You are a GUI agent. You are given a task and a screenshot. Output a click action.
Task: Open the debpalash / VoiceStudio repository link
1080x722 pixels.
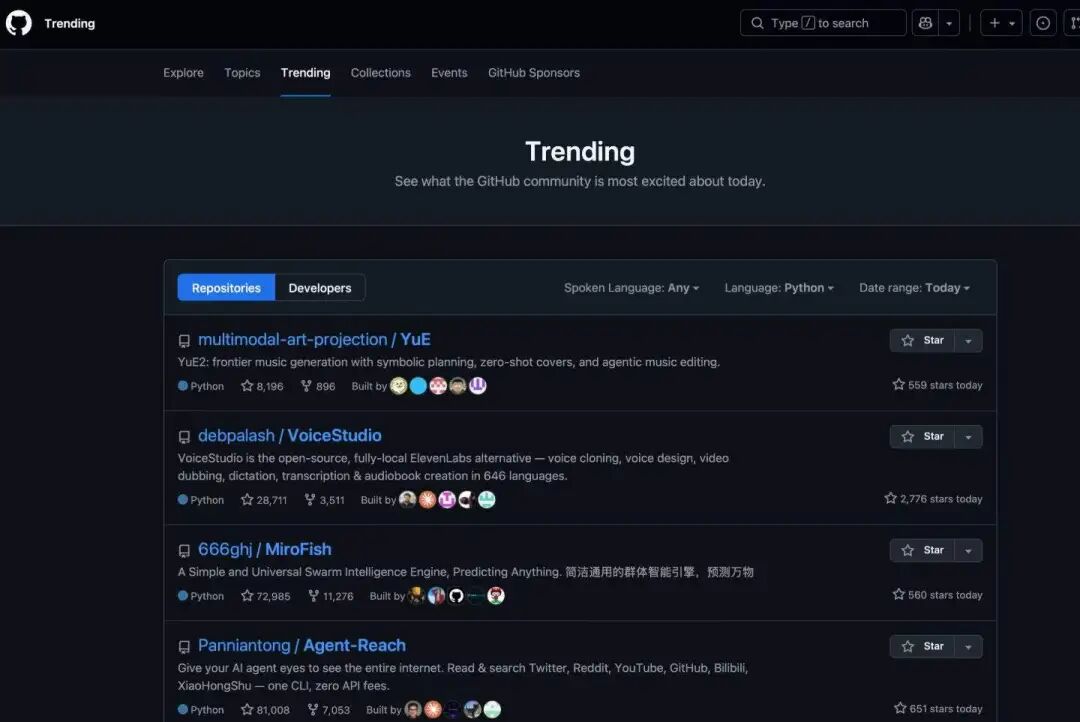point(290,435)
